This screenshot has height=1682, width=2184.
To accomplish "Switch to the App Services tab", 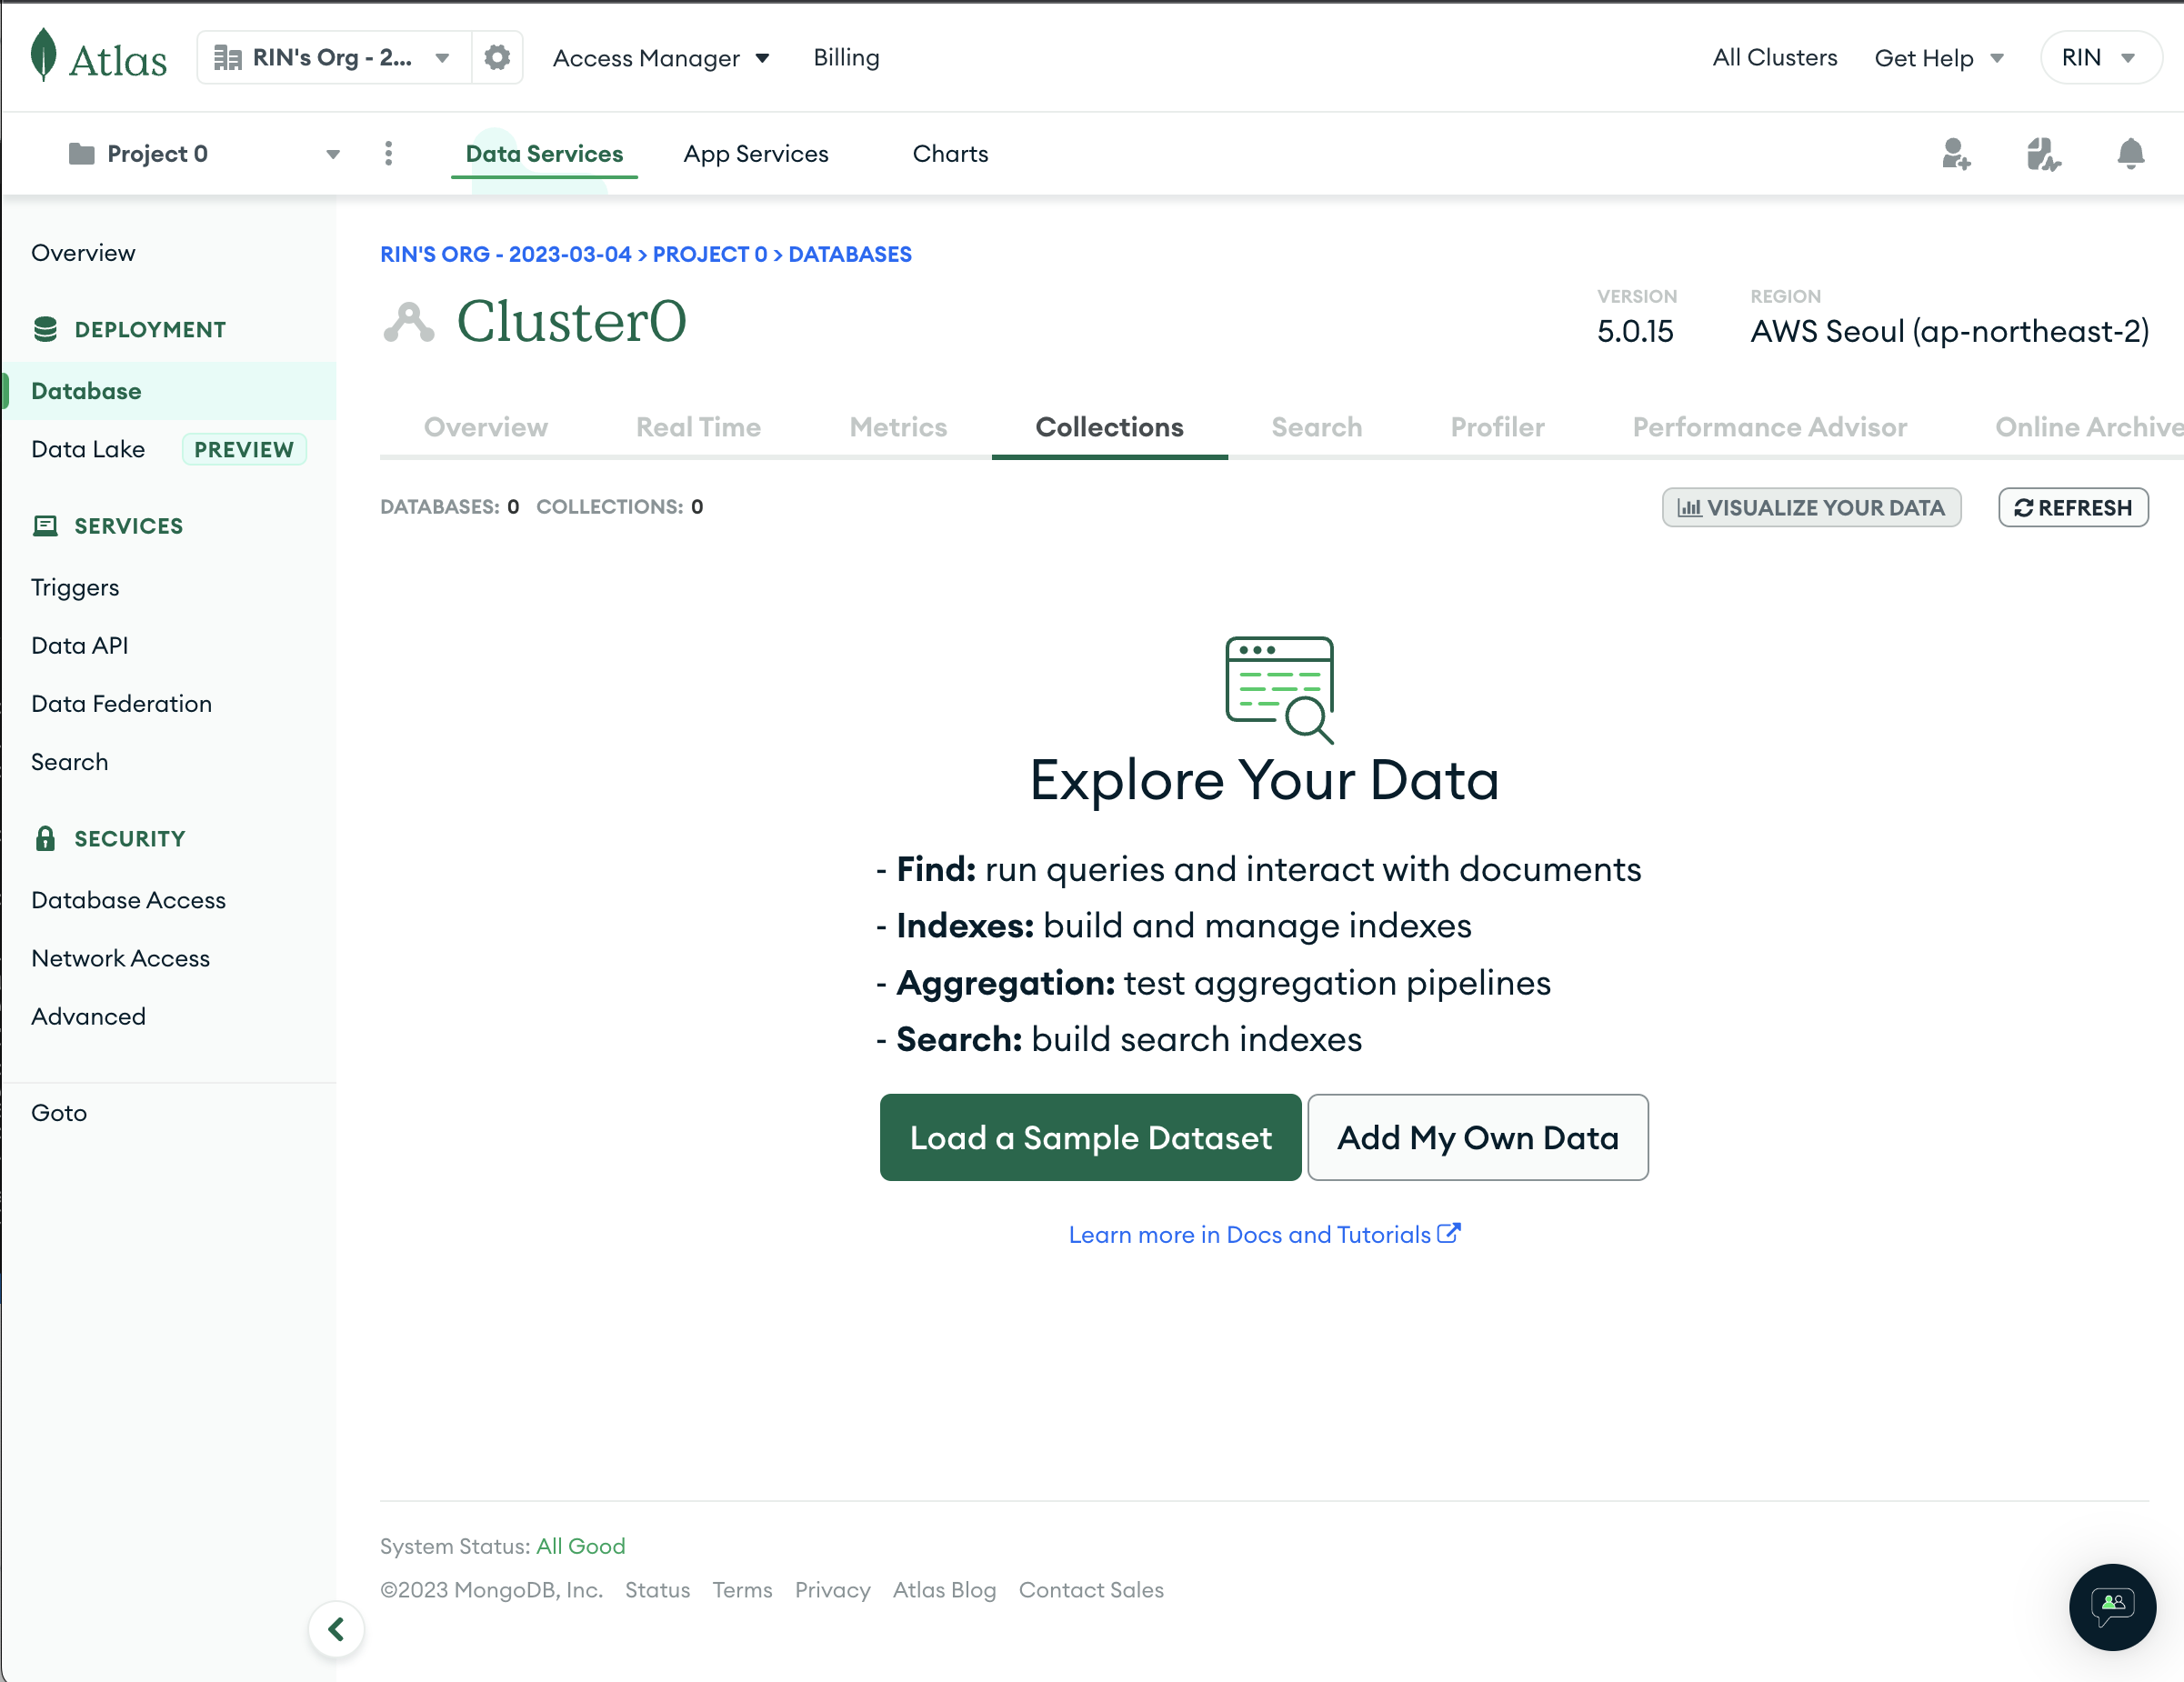I will pos(756,153).
